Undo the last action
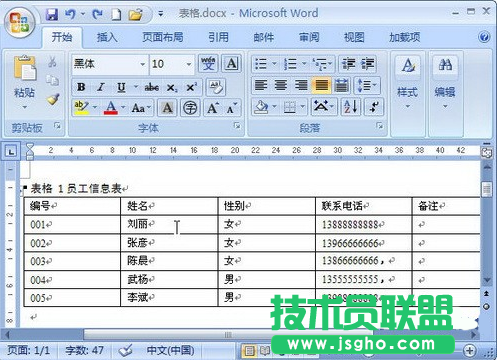Viewport: 498px width, 360px height. [70, 14]
